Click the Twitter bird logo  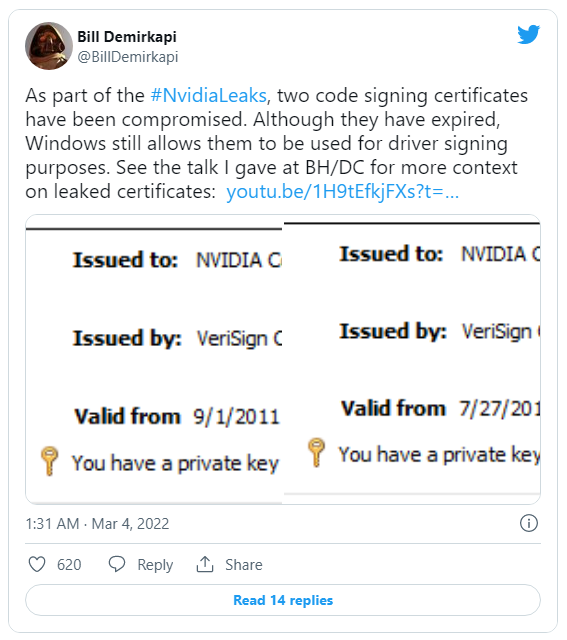pos(529,34)
